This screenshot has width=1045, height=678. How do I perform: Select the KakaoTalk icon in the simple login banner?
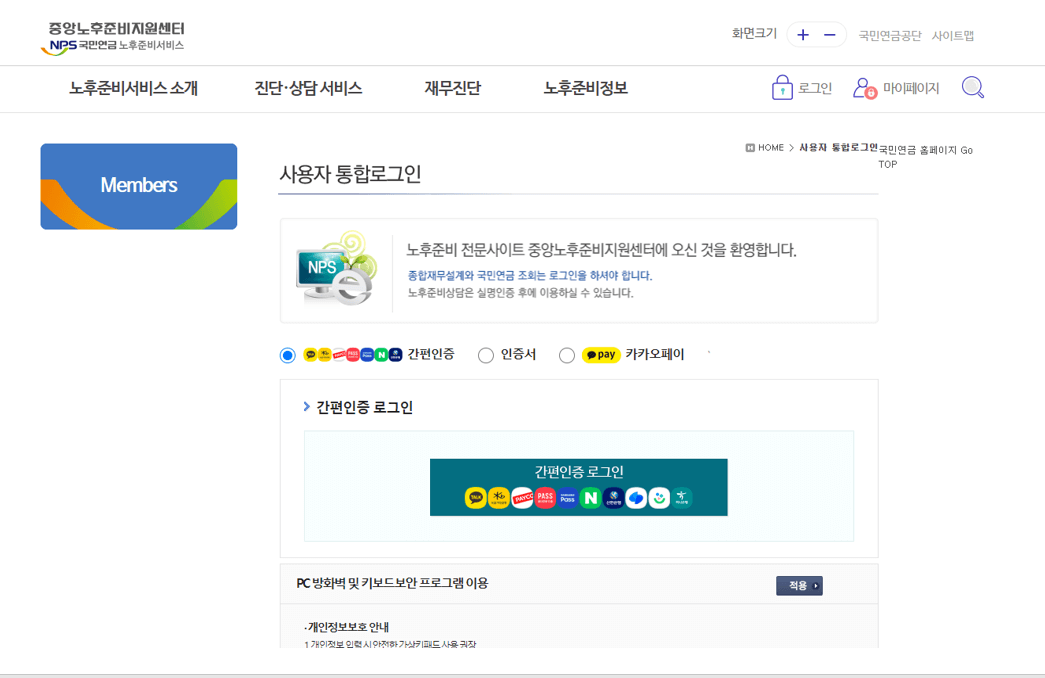coord(476,497)
